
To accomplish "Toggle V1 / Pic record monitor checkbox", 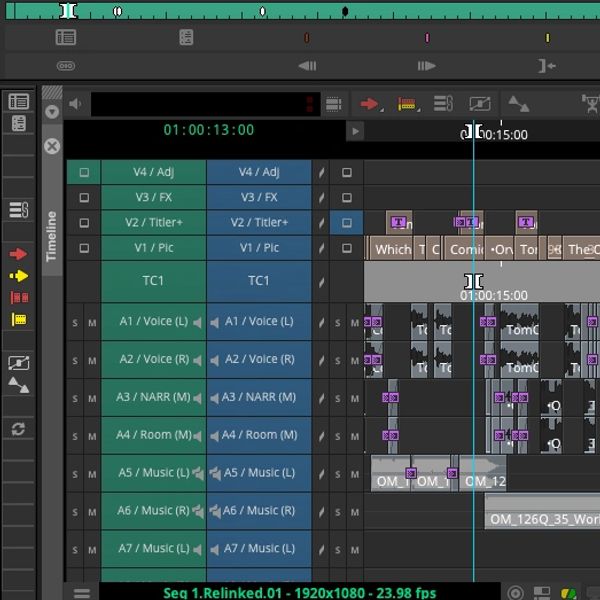I will tap(347, 248).
